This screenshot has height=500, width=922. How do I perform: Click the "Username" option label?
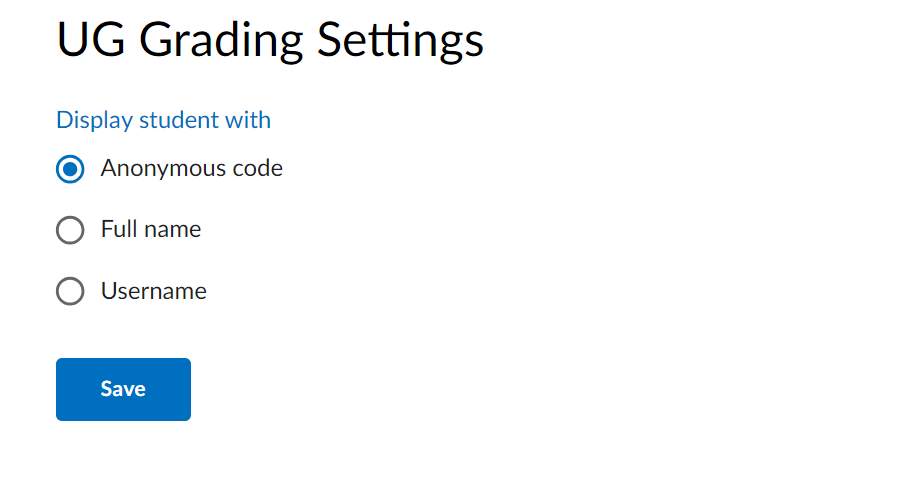(154, 292)
